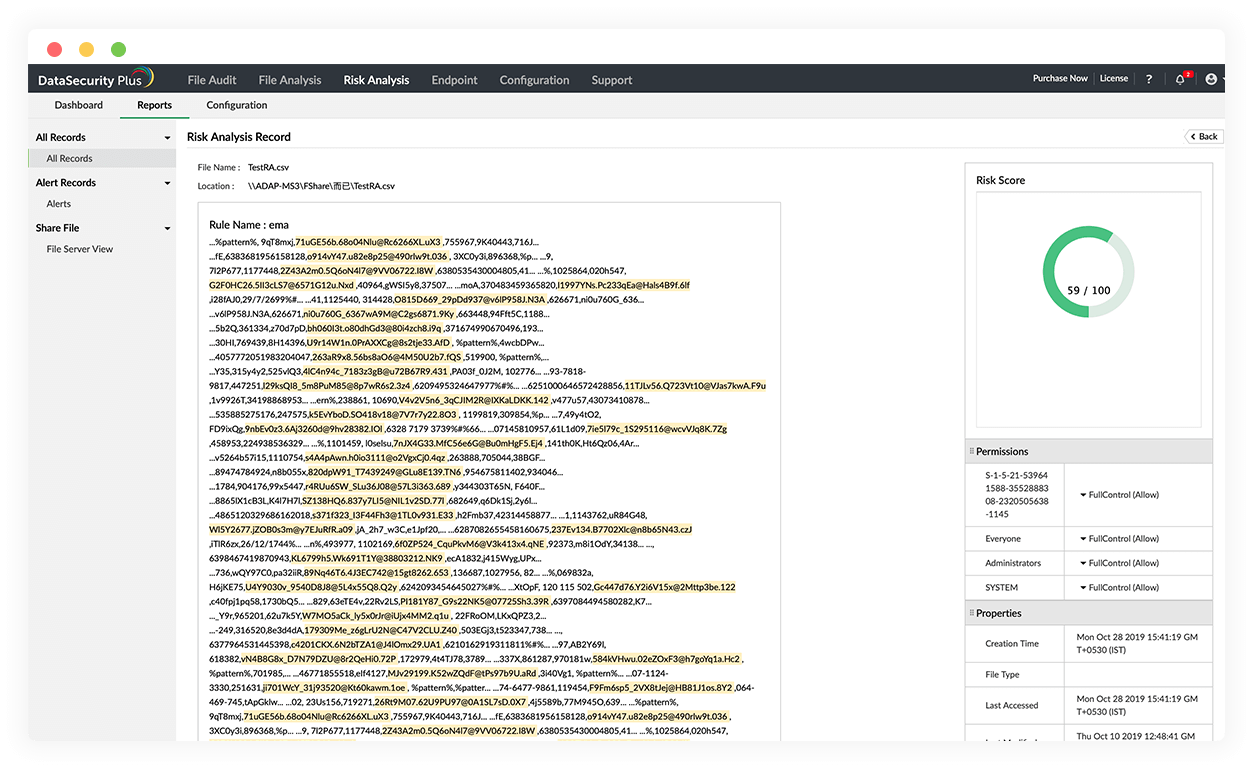Click the 59 / 100 risk score gauge

tap(1088, 271)
